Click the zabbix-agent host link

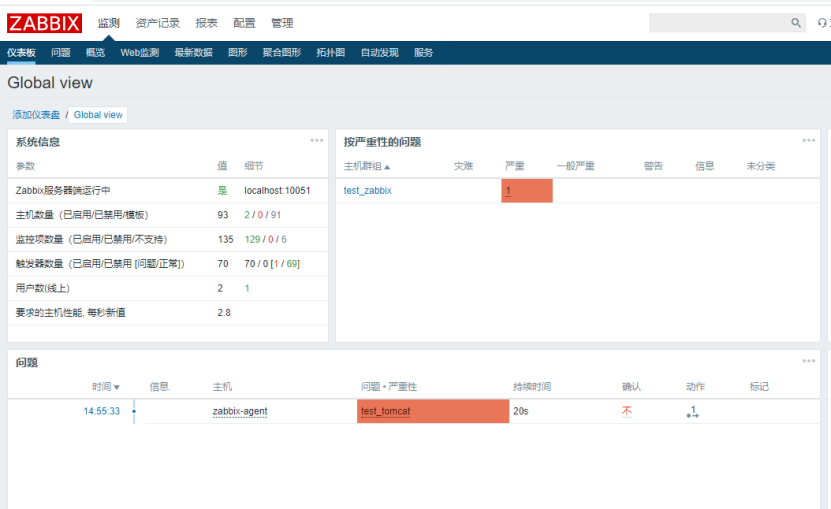click(x=240, y=411)
